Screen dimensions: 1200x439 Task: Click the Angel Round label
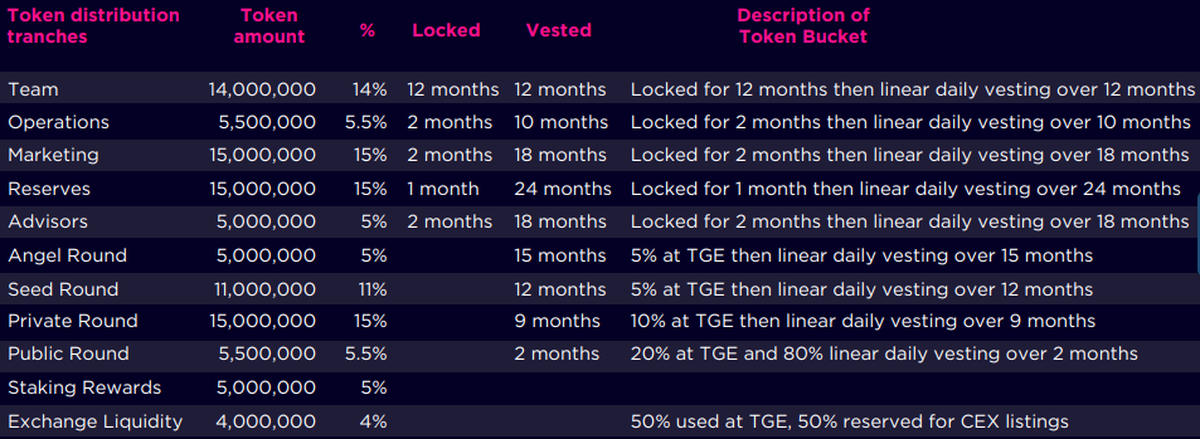[67, 255]
